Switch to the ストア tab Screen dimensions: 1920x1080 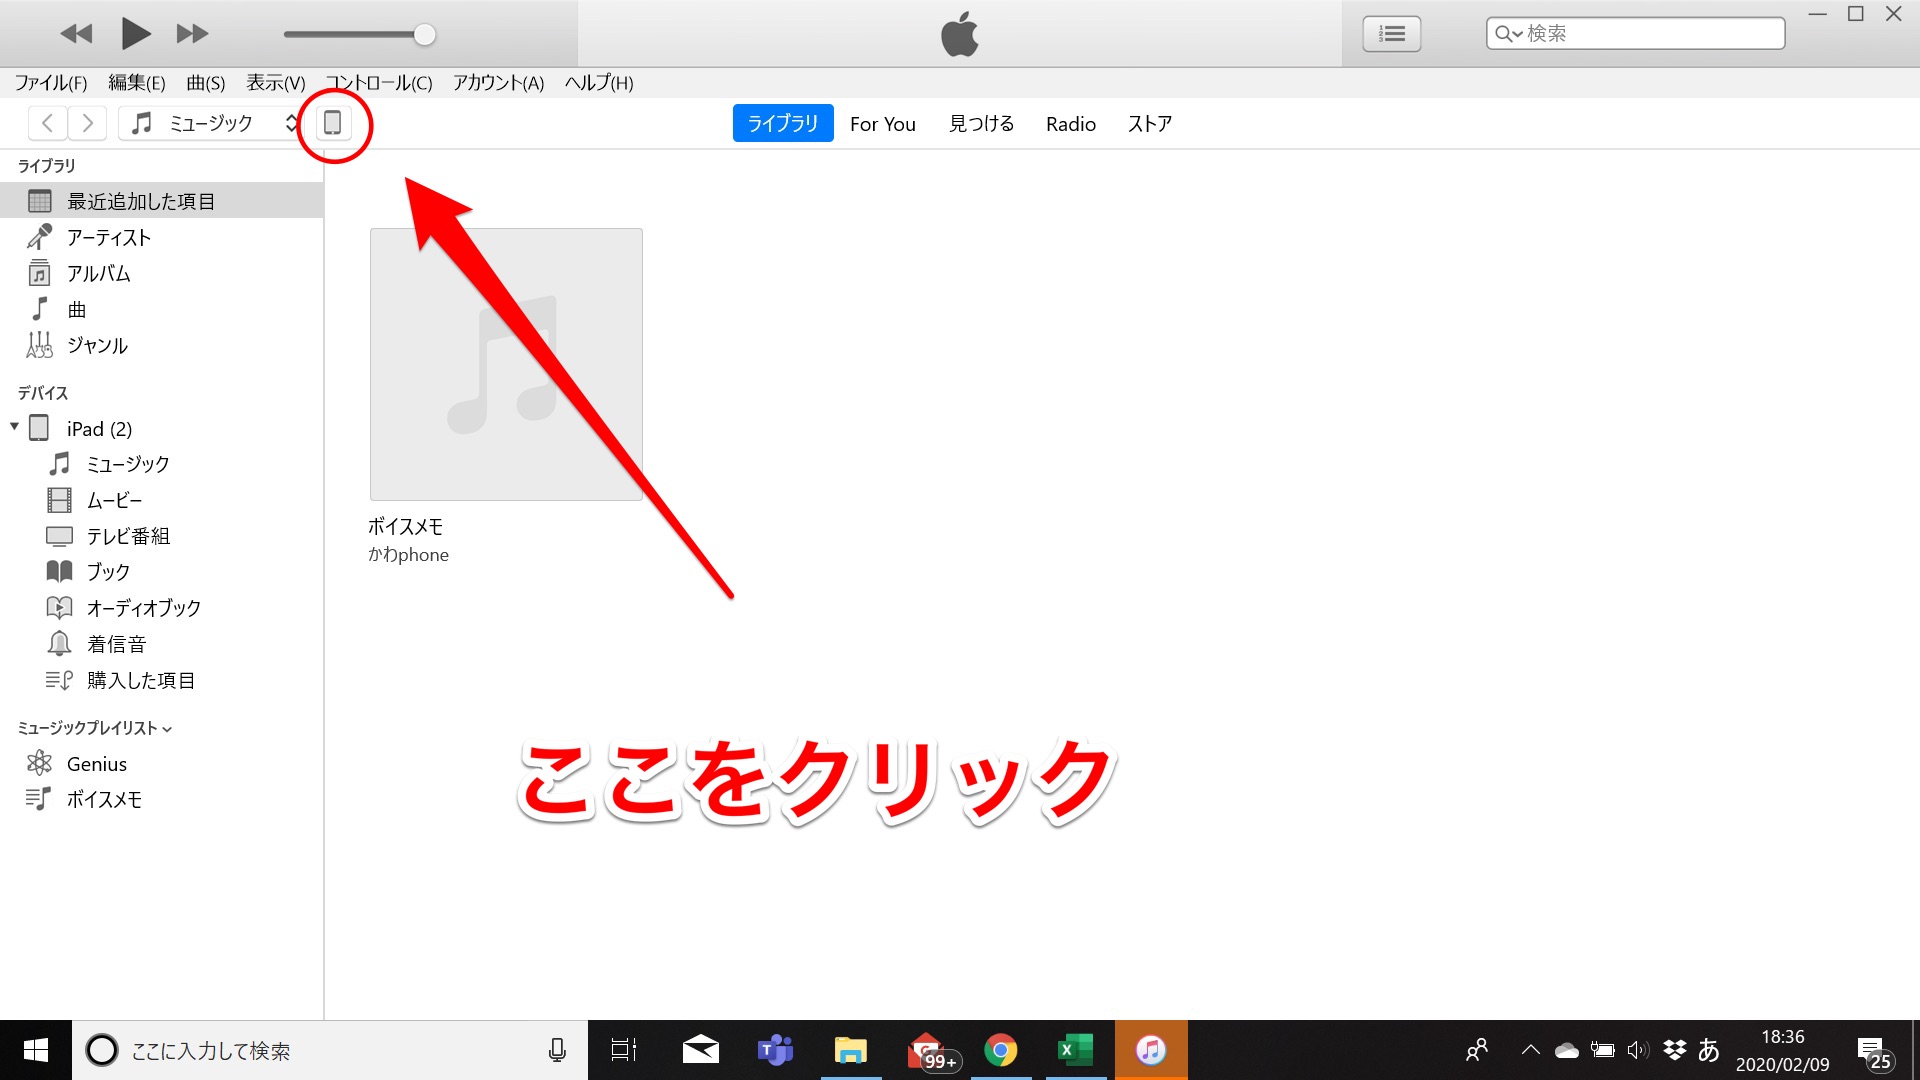1150,124
